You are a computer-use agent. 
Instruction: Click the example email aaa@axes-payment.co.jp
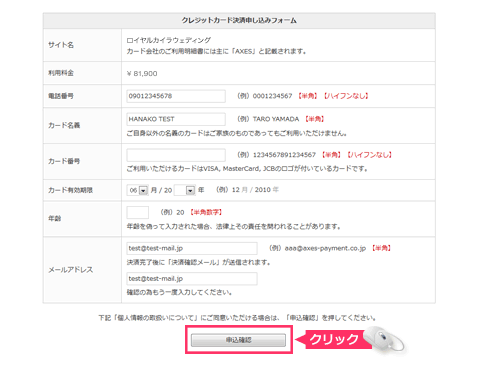pos(325,248)
